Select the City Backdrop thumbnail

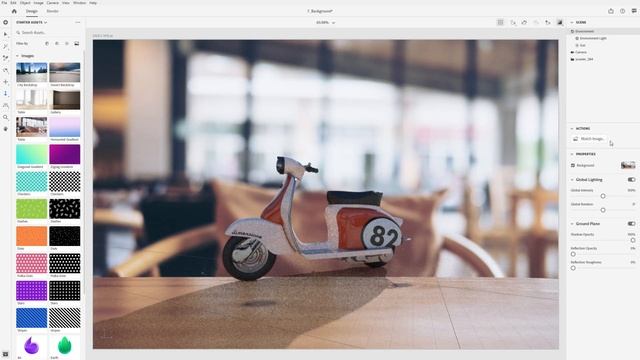pos(32,73)
